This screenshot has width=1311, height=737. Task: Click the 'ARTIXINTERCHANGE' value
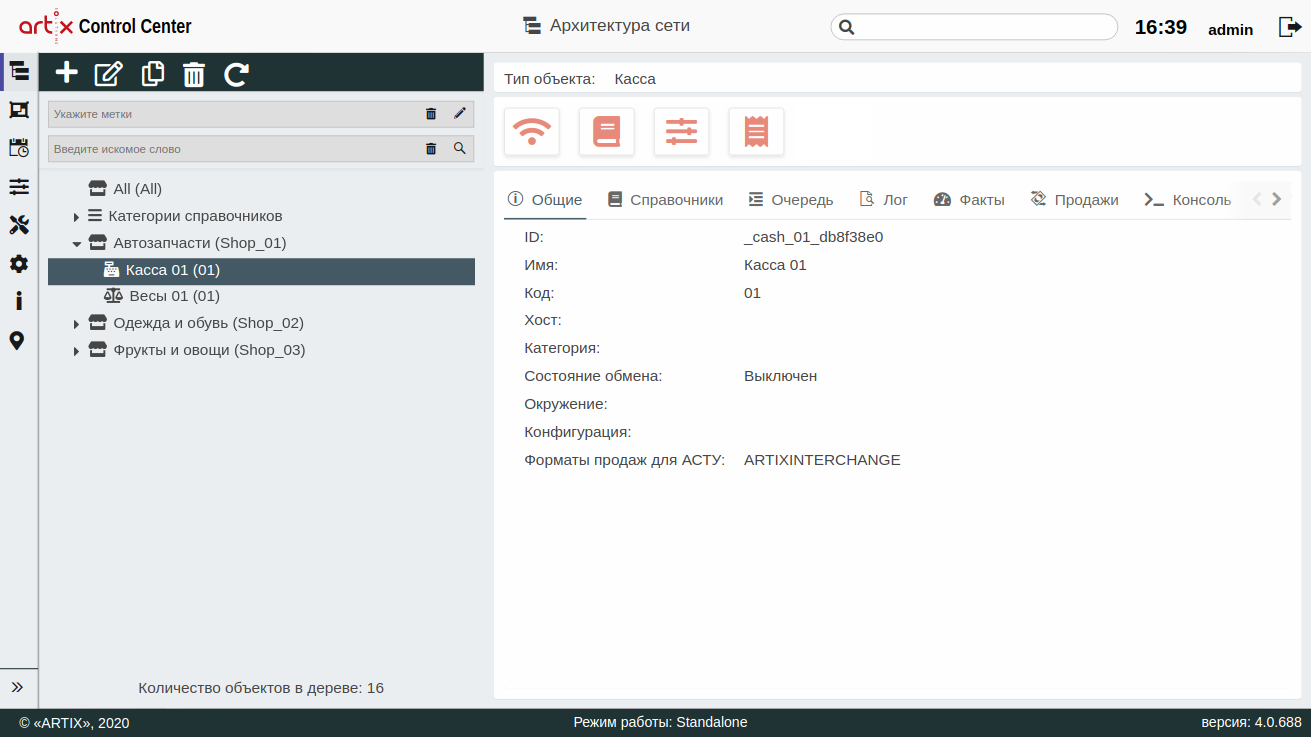click(822, 460)
